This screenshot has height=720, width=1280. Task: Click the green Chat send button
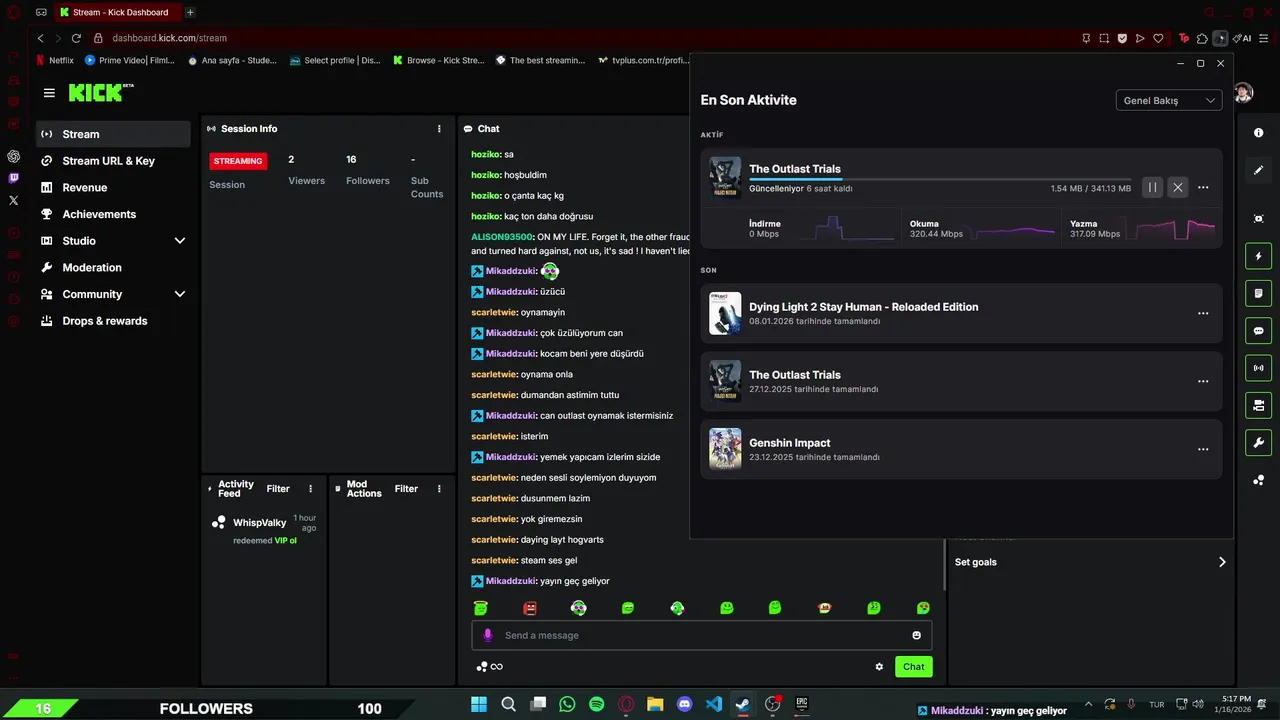pos(914,667)
